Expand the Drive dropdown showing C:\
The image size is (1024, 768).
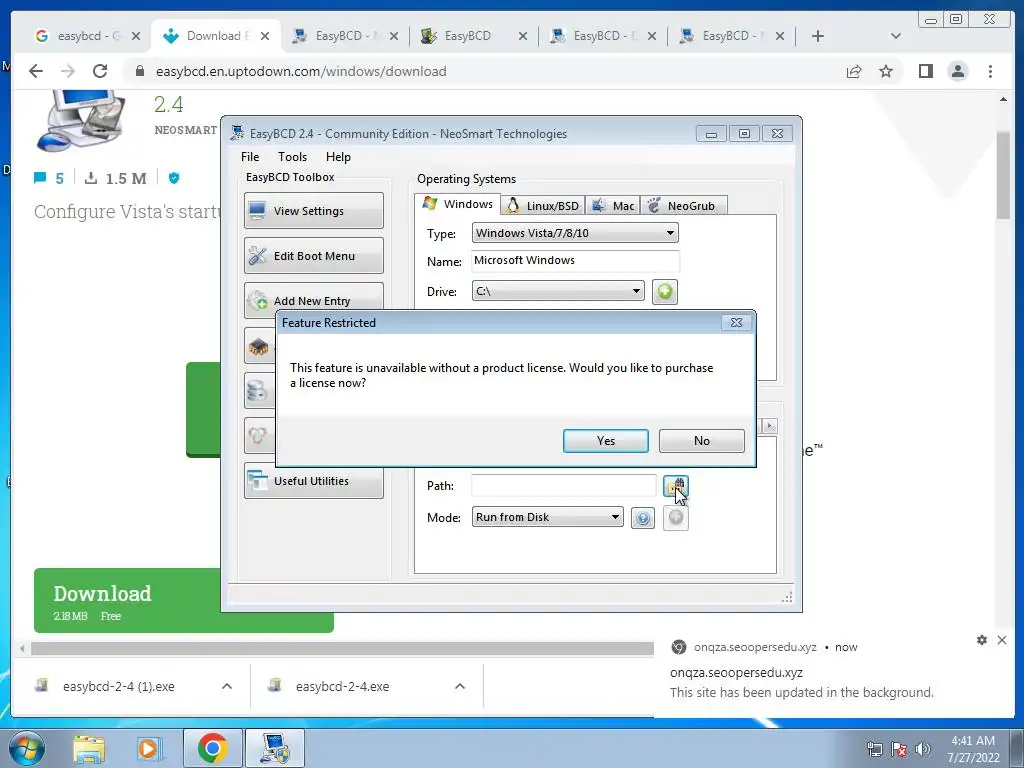(558, 291)
